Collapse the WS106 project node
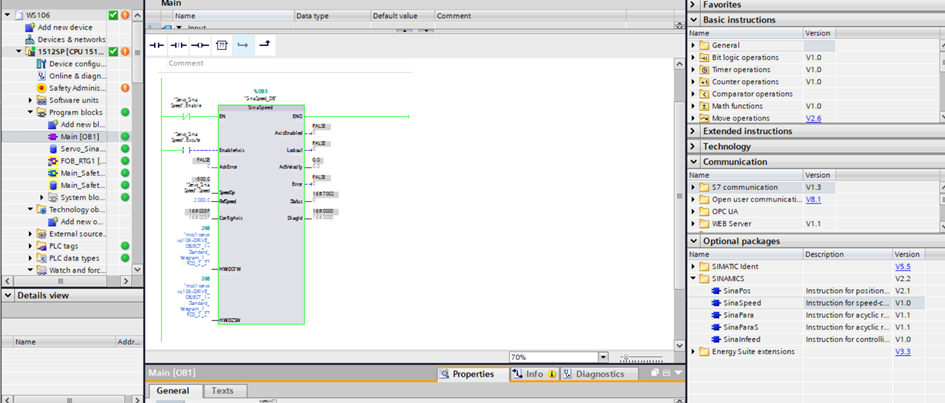The width and height of the screenshot is (945, 403). click(x=7, y=15)
